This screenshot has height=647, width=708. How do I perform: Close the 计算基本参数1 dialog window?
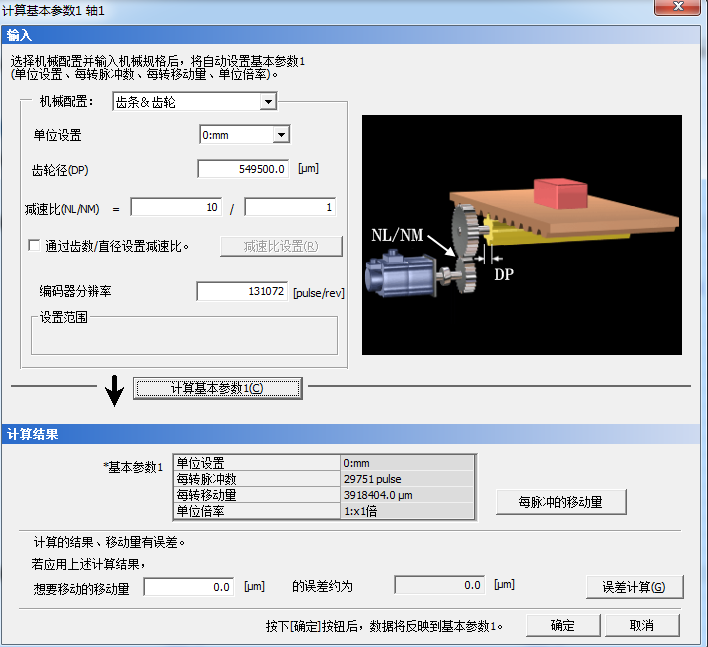coord(676,9)
